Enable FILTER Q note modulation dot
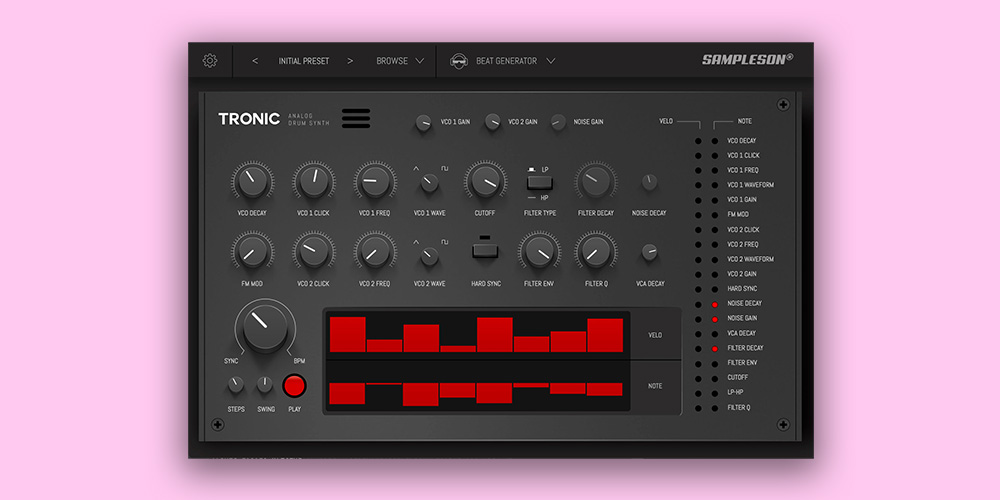Image resolution: width=1000 pixels, height=500 pixels. coord(715,408)
